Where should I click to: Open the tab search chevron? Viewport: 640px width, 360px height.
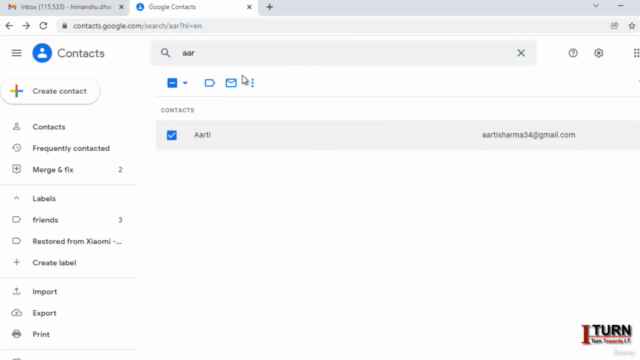coord(596,6)
